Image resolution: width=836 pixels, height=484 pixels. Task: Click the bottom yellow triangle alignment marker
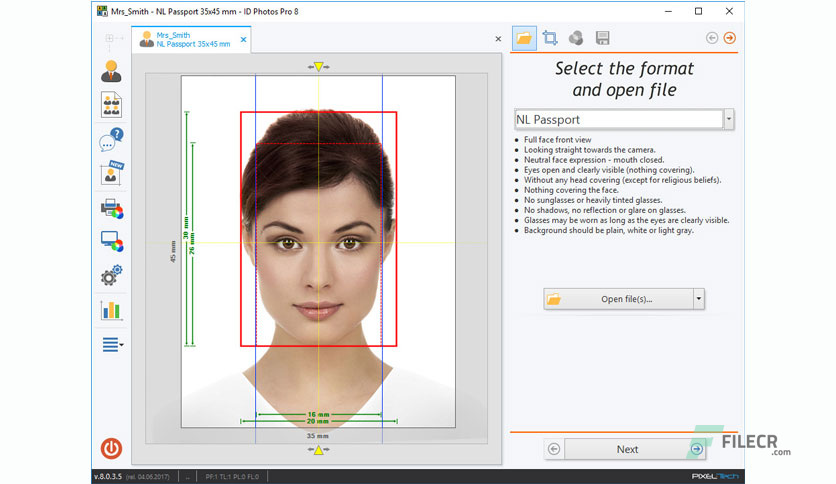pyautogui.click(x=318, y=450)
